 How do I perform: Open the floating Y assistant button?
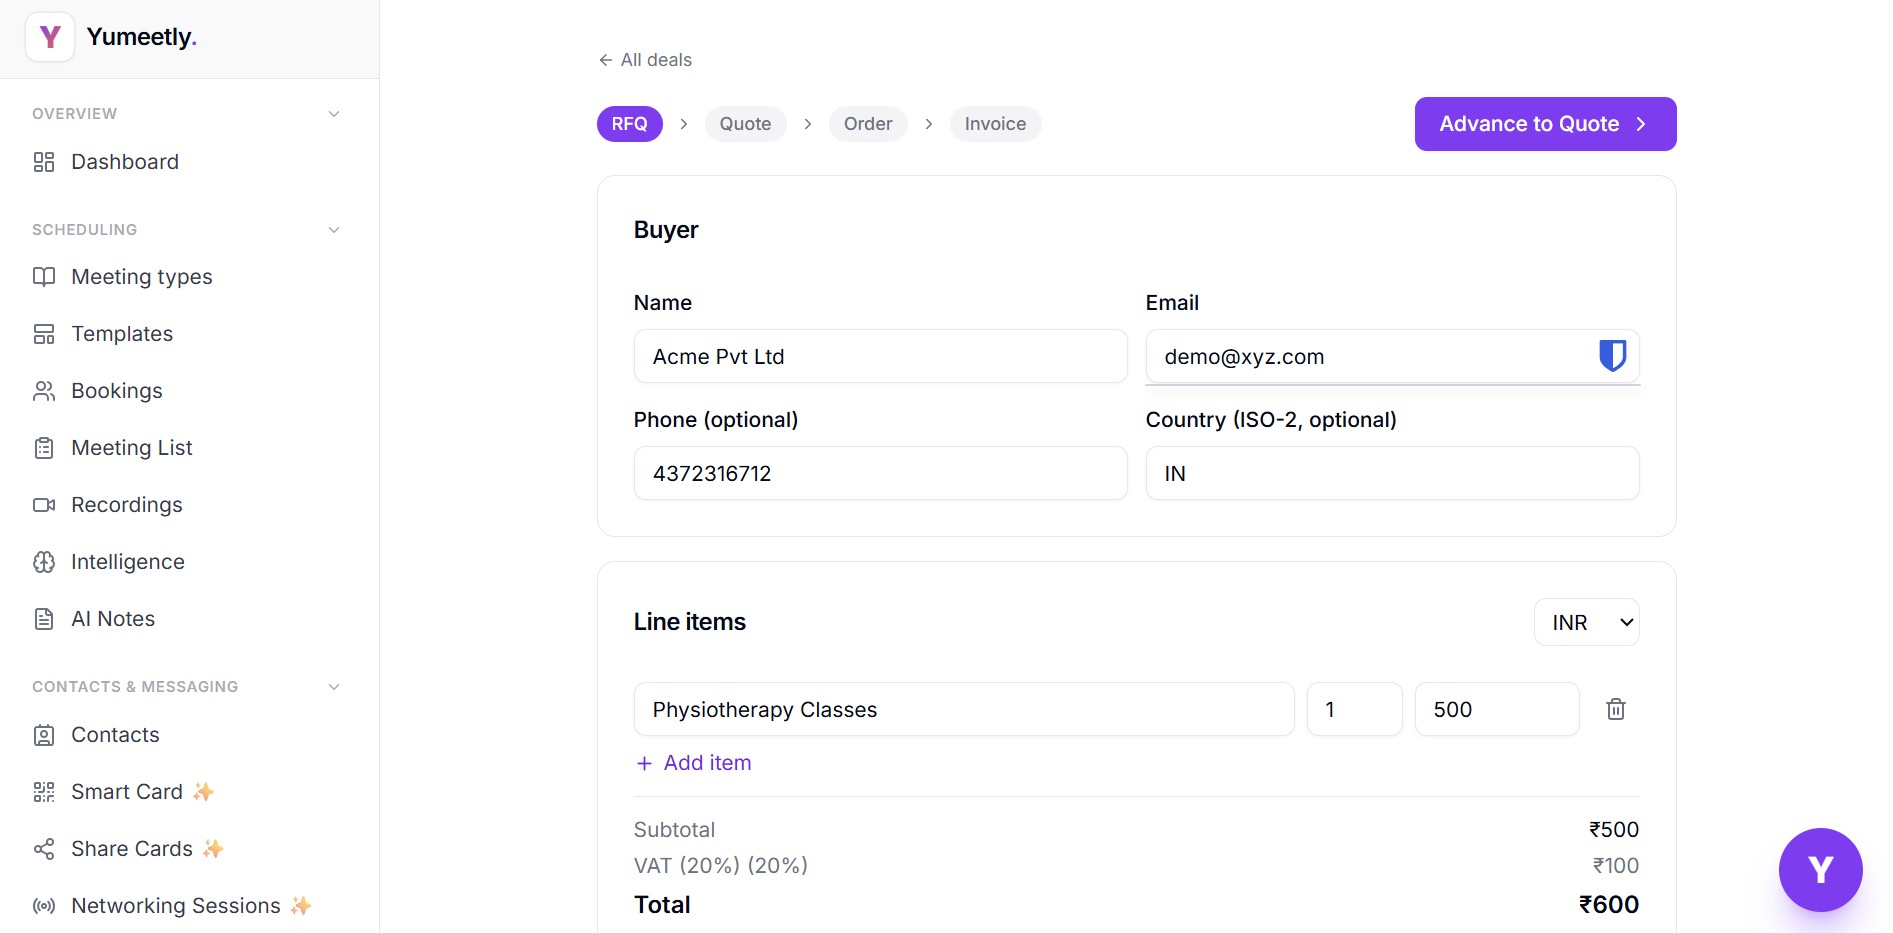click(1820, 870)
